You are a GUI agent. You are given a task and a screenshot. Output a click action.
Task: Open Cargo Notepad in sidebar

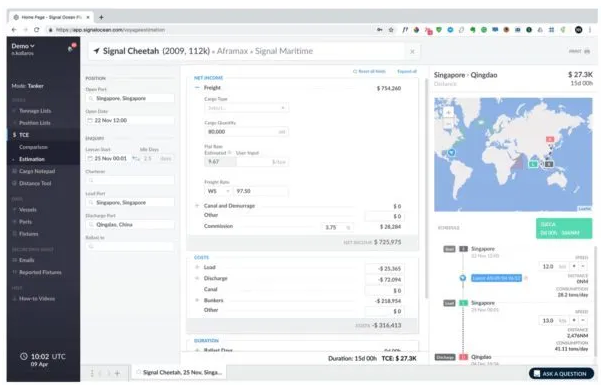37,171
